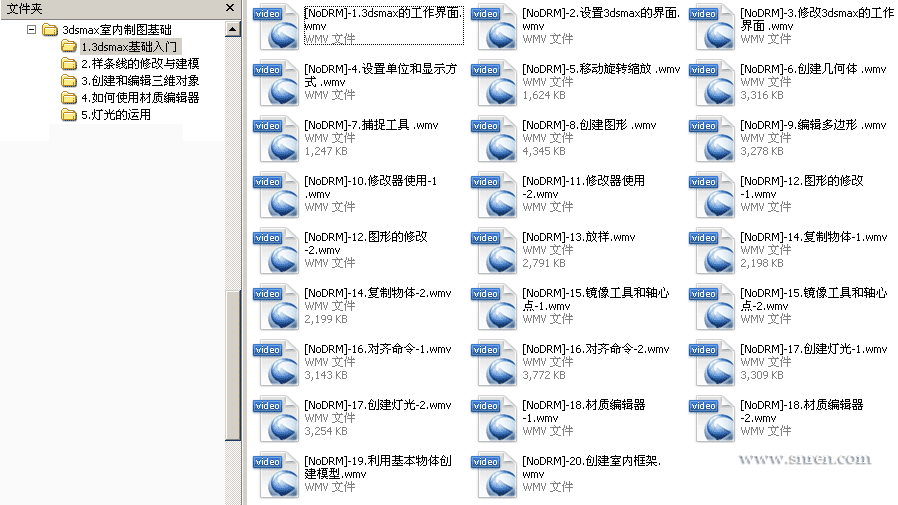Click video icon for 18.材质编辑器-1.wmv
Screen dimensions: 898x505
click(494, 420)
